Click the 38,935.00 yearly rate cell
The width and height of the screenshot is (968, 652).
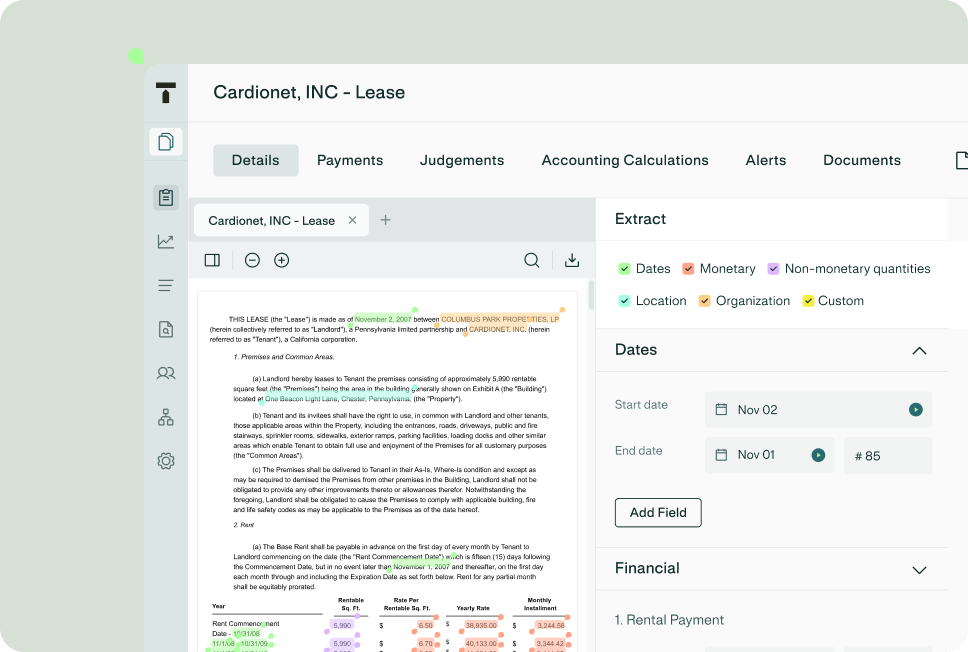tap(481, 625)
